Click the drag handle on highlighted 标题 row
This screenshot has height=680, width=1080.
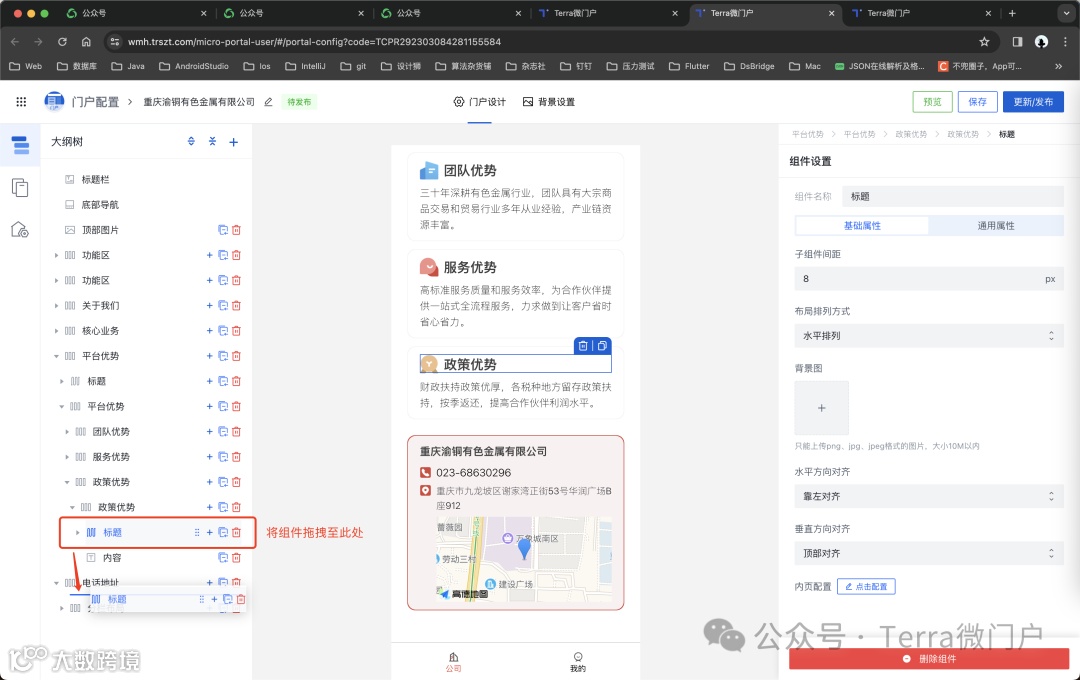pos(197,533)
